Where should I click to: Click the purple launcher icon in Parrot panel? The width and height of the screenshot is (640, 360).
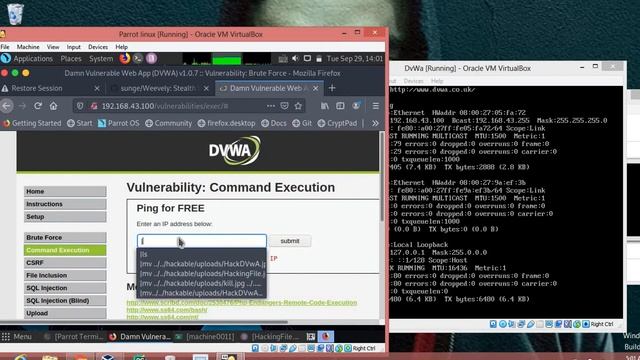[151, 58]
